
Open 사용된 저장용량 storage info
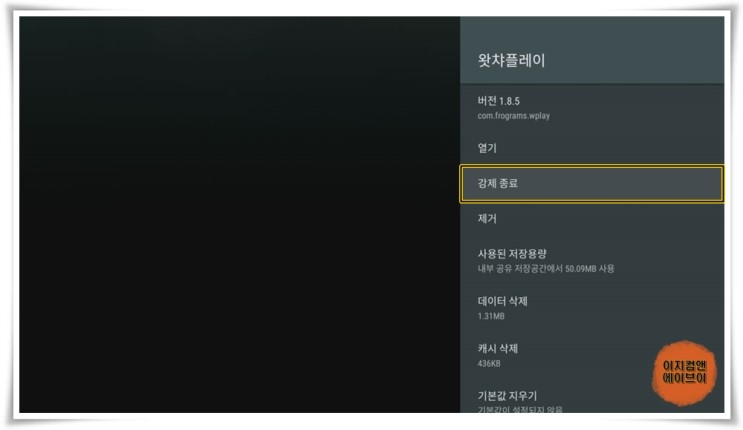tap(592, 260)
